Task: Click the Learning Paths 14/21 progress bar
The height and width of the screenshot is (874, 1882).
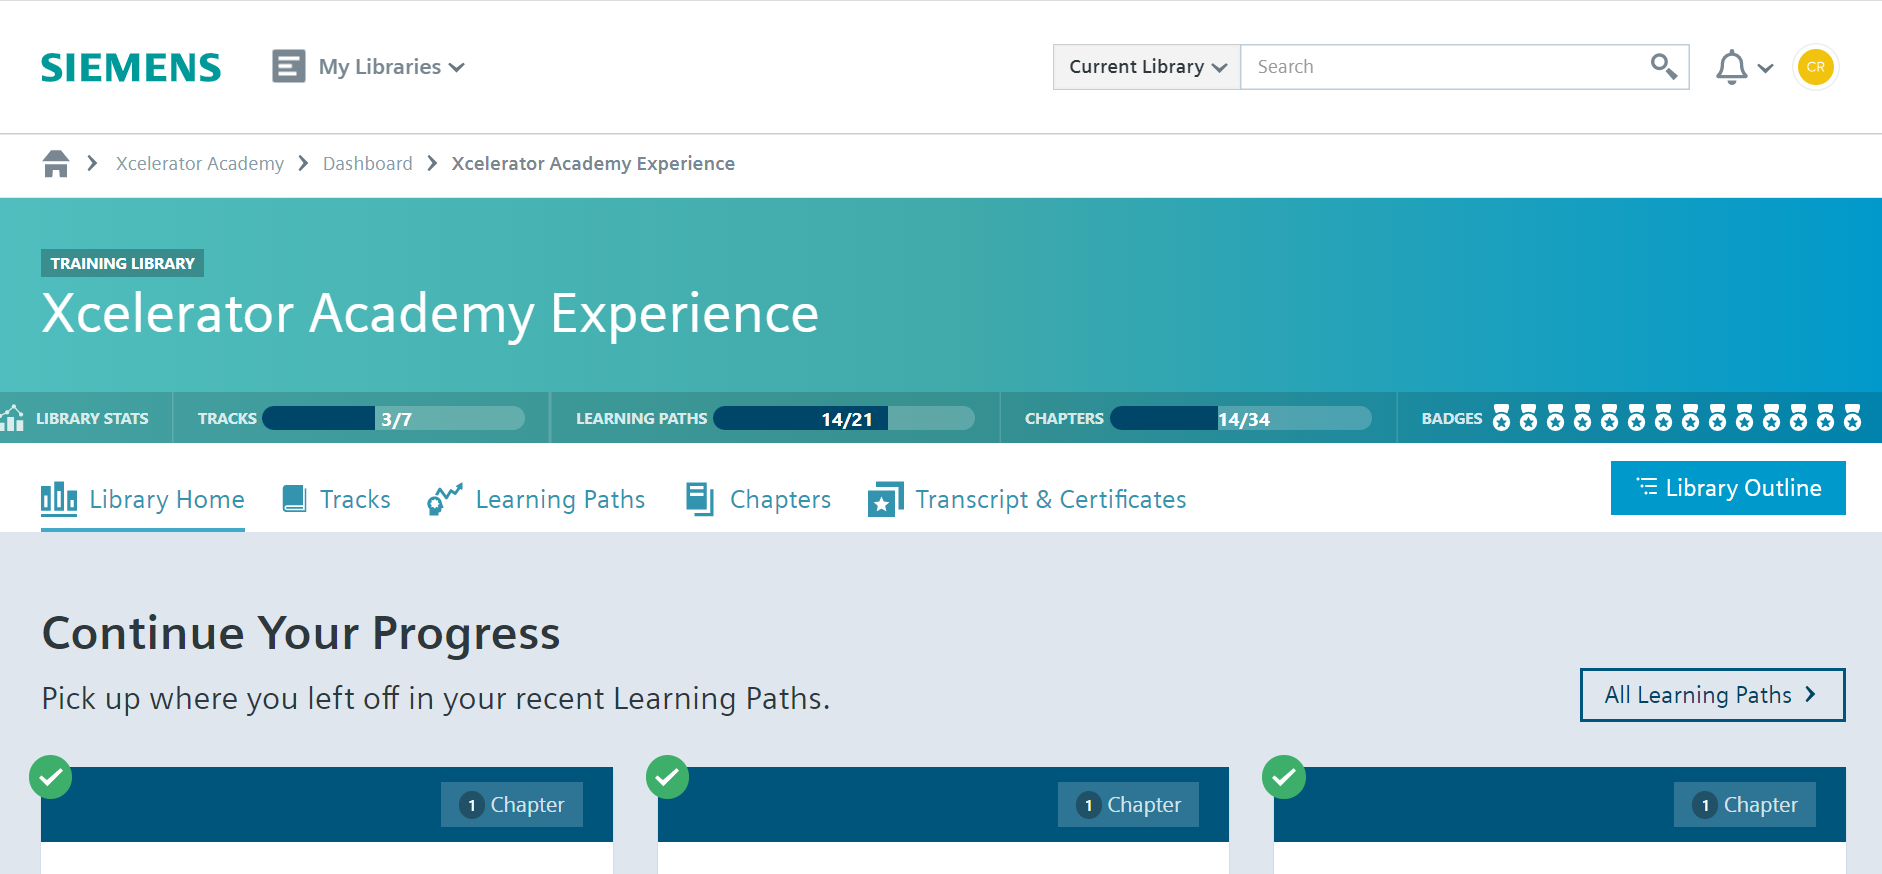Action: coord(844,418)
